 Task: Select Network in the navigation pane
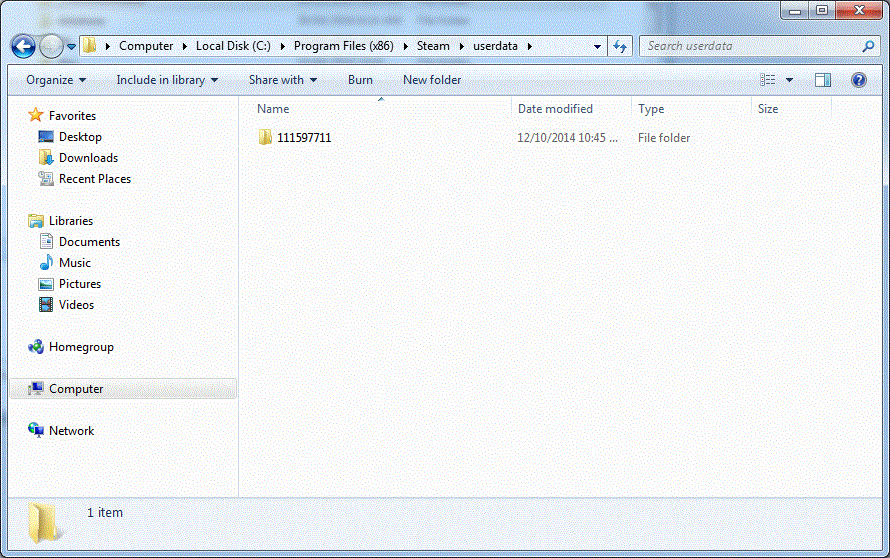click(71, 431)
